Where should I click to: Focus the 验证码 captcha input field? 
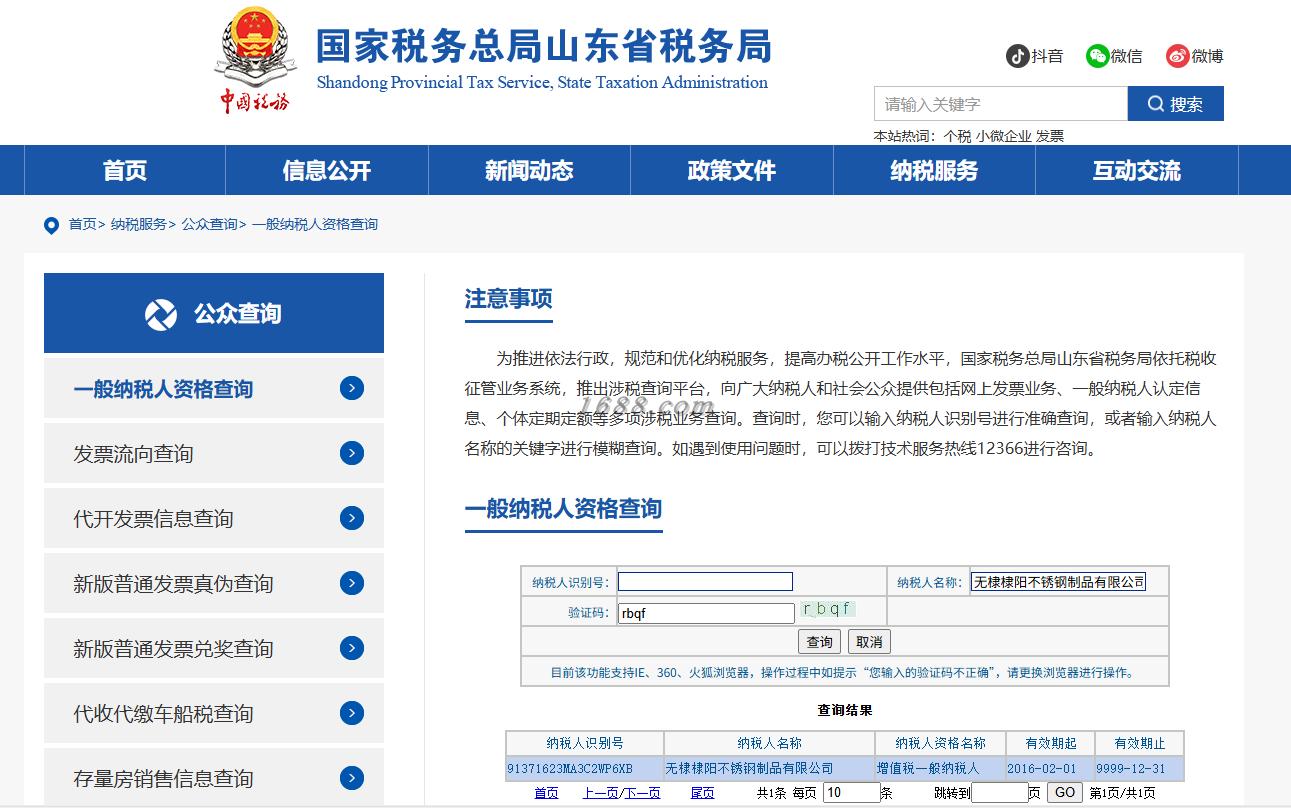(706, 613)
